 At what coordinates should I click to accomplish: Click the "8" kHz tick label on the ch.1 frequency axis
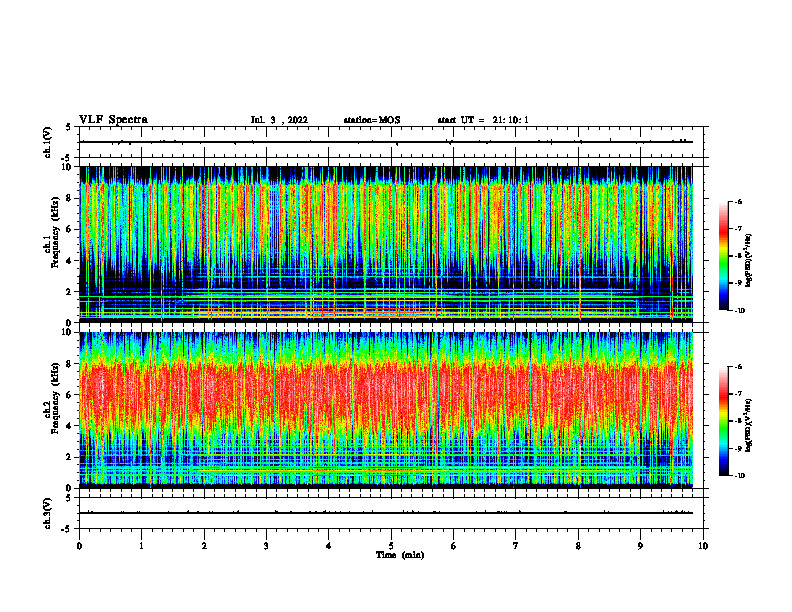[70, 198]
